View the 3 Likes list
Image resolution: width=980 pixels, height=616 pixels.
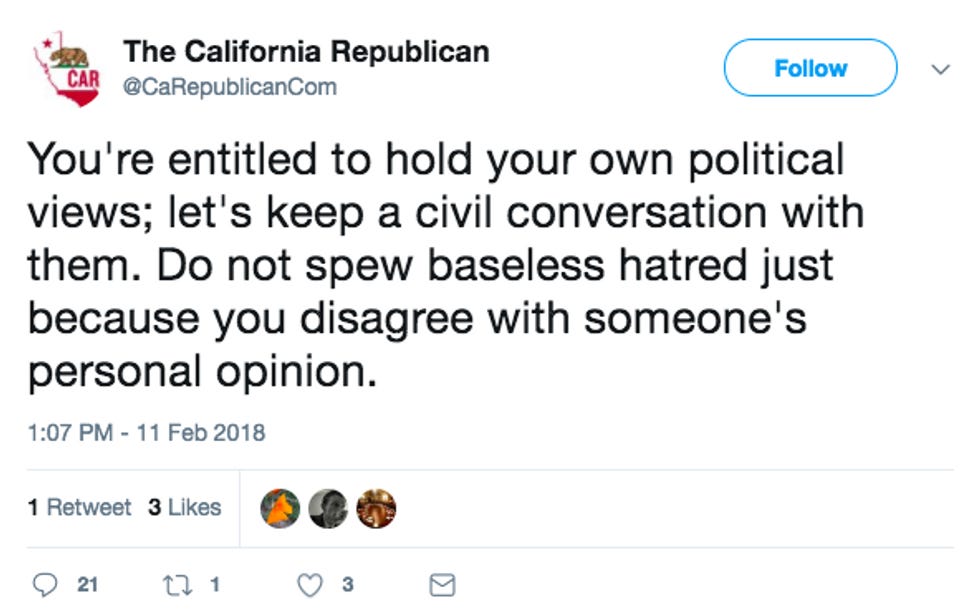[x=184, y=507]
